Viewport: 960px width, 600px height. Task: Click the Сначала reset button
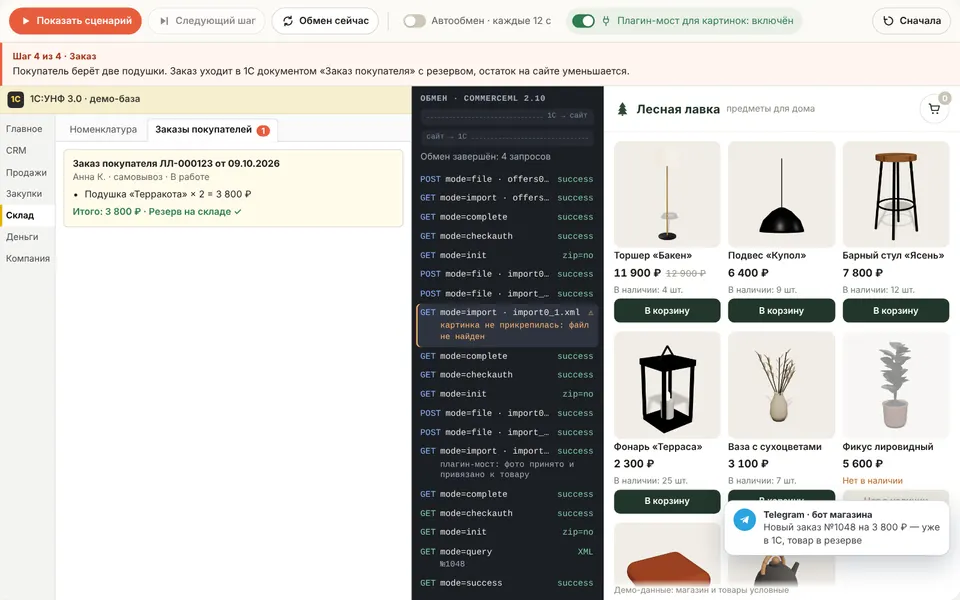tap(911, 21)
